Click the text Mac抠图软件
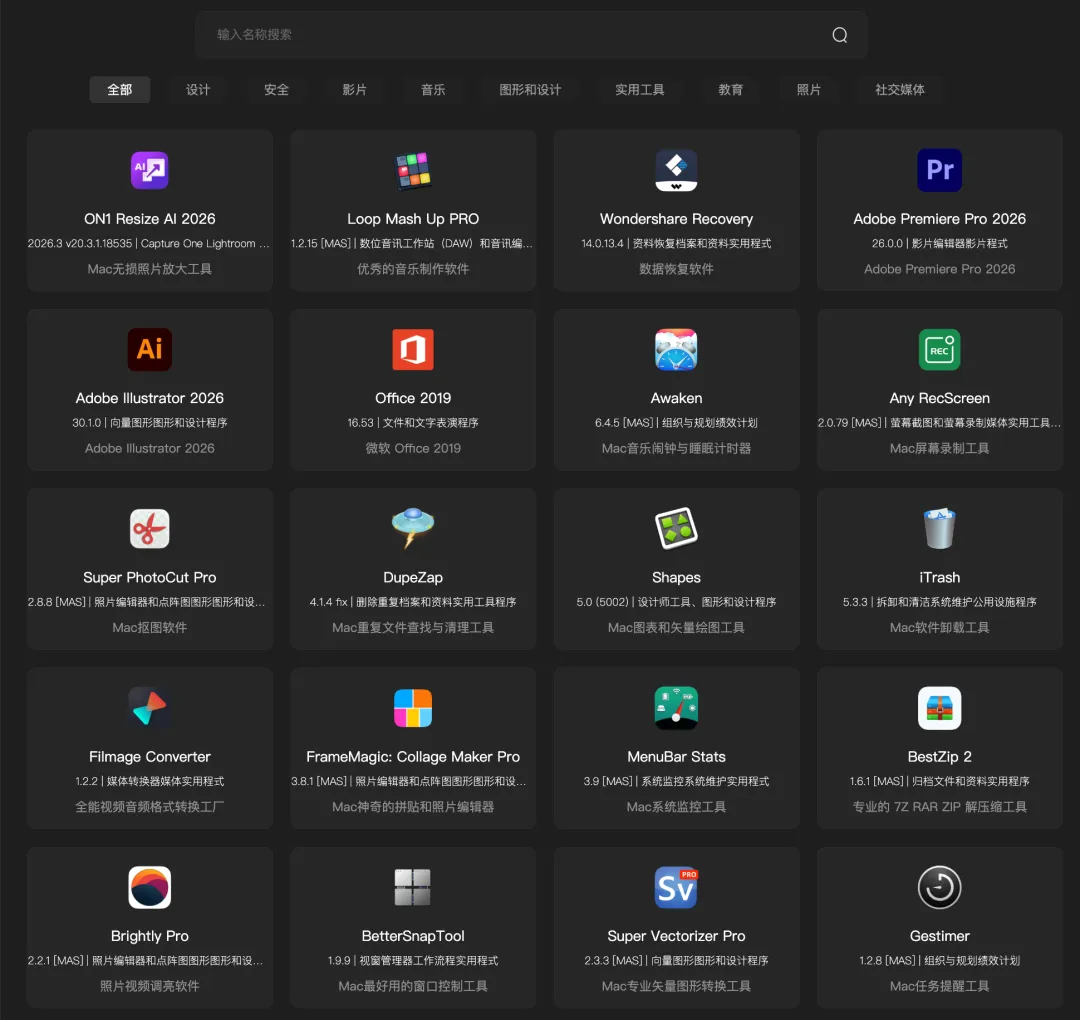Screen dimensions: 1080x1020 pyautogui.click(x=149, y=627)
